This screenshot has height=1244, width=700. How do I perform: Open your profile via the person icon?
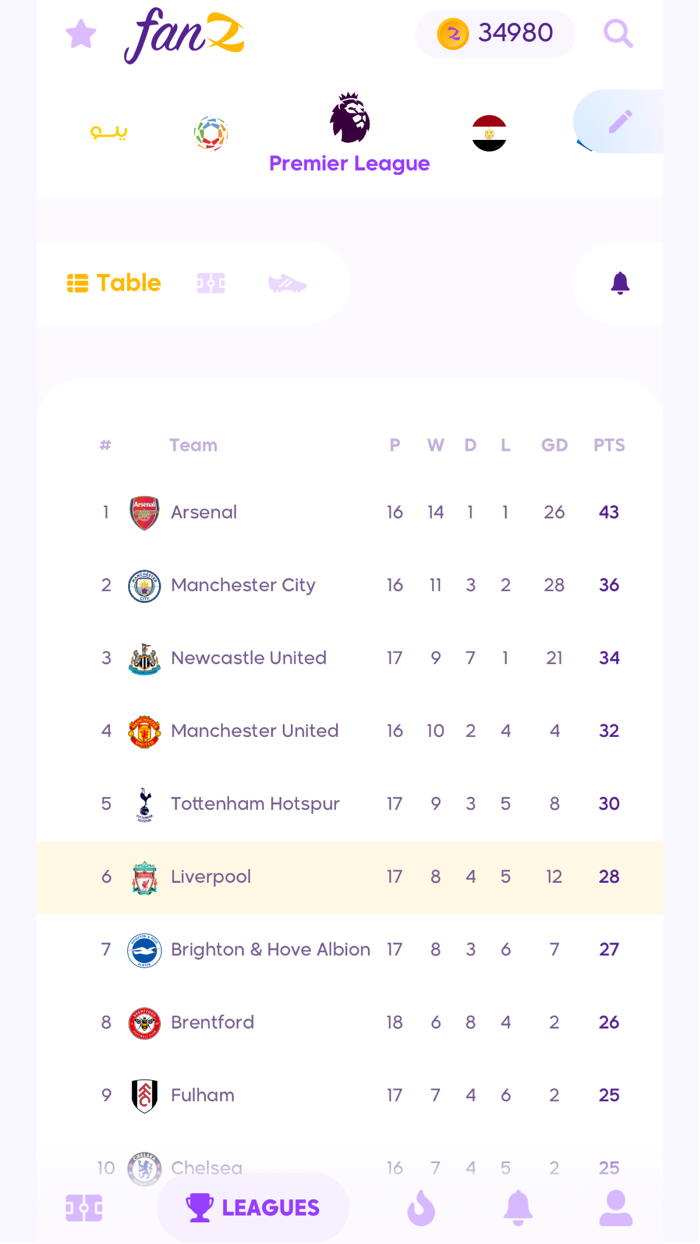[x=616, y=1208]
